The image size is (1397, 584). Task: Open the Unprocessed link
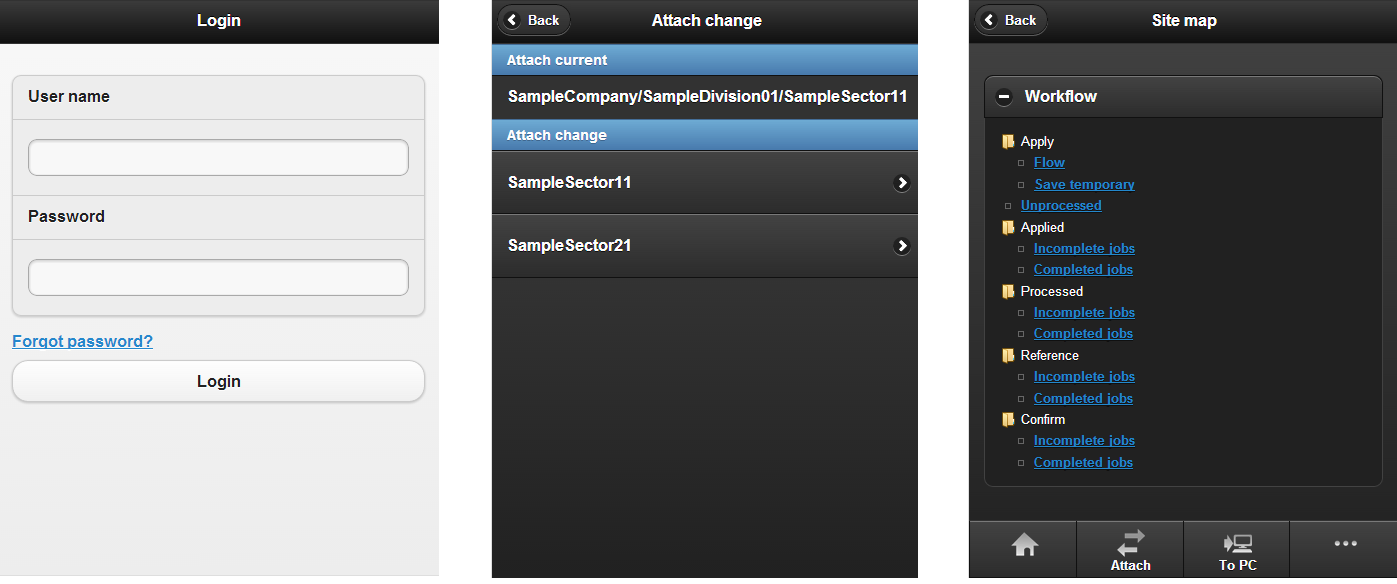click(x=1061, y=206)
